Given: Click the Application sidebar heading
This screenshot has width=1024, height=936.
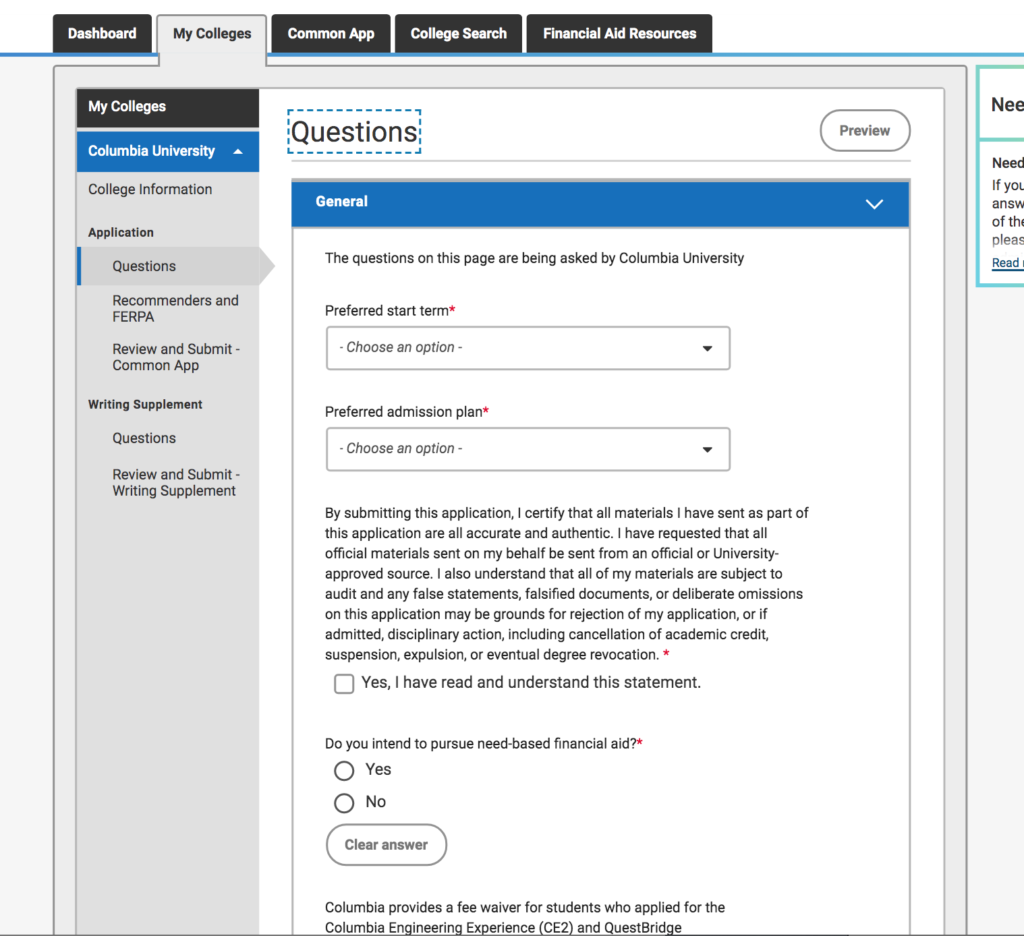Looking at the screenshot, I should tap(121, 233).
